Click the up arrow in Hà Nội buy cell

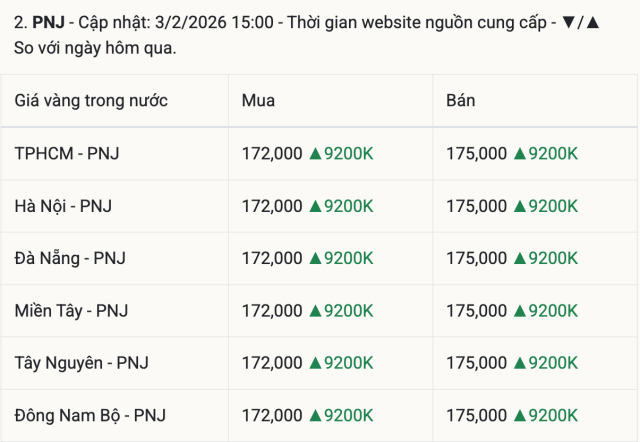click(314, 205)
